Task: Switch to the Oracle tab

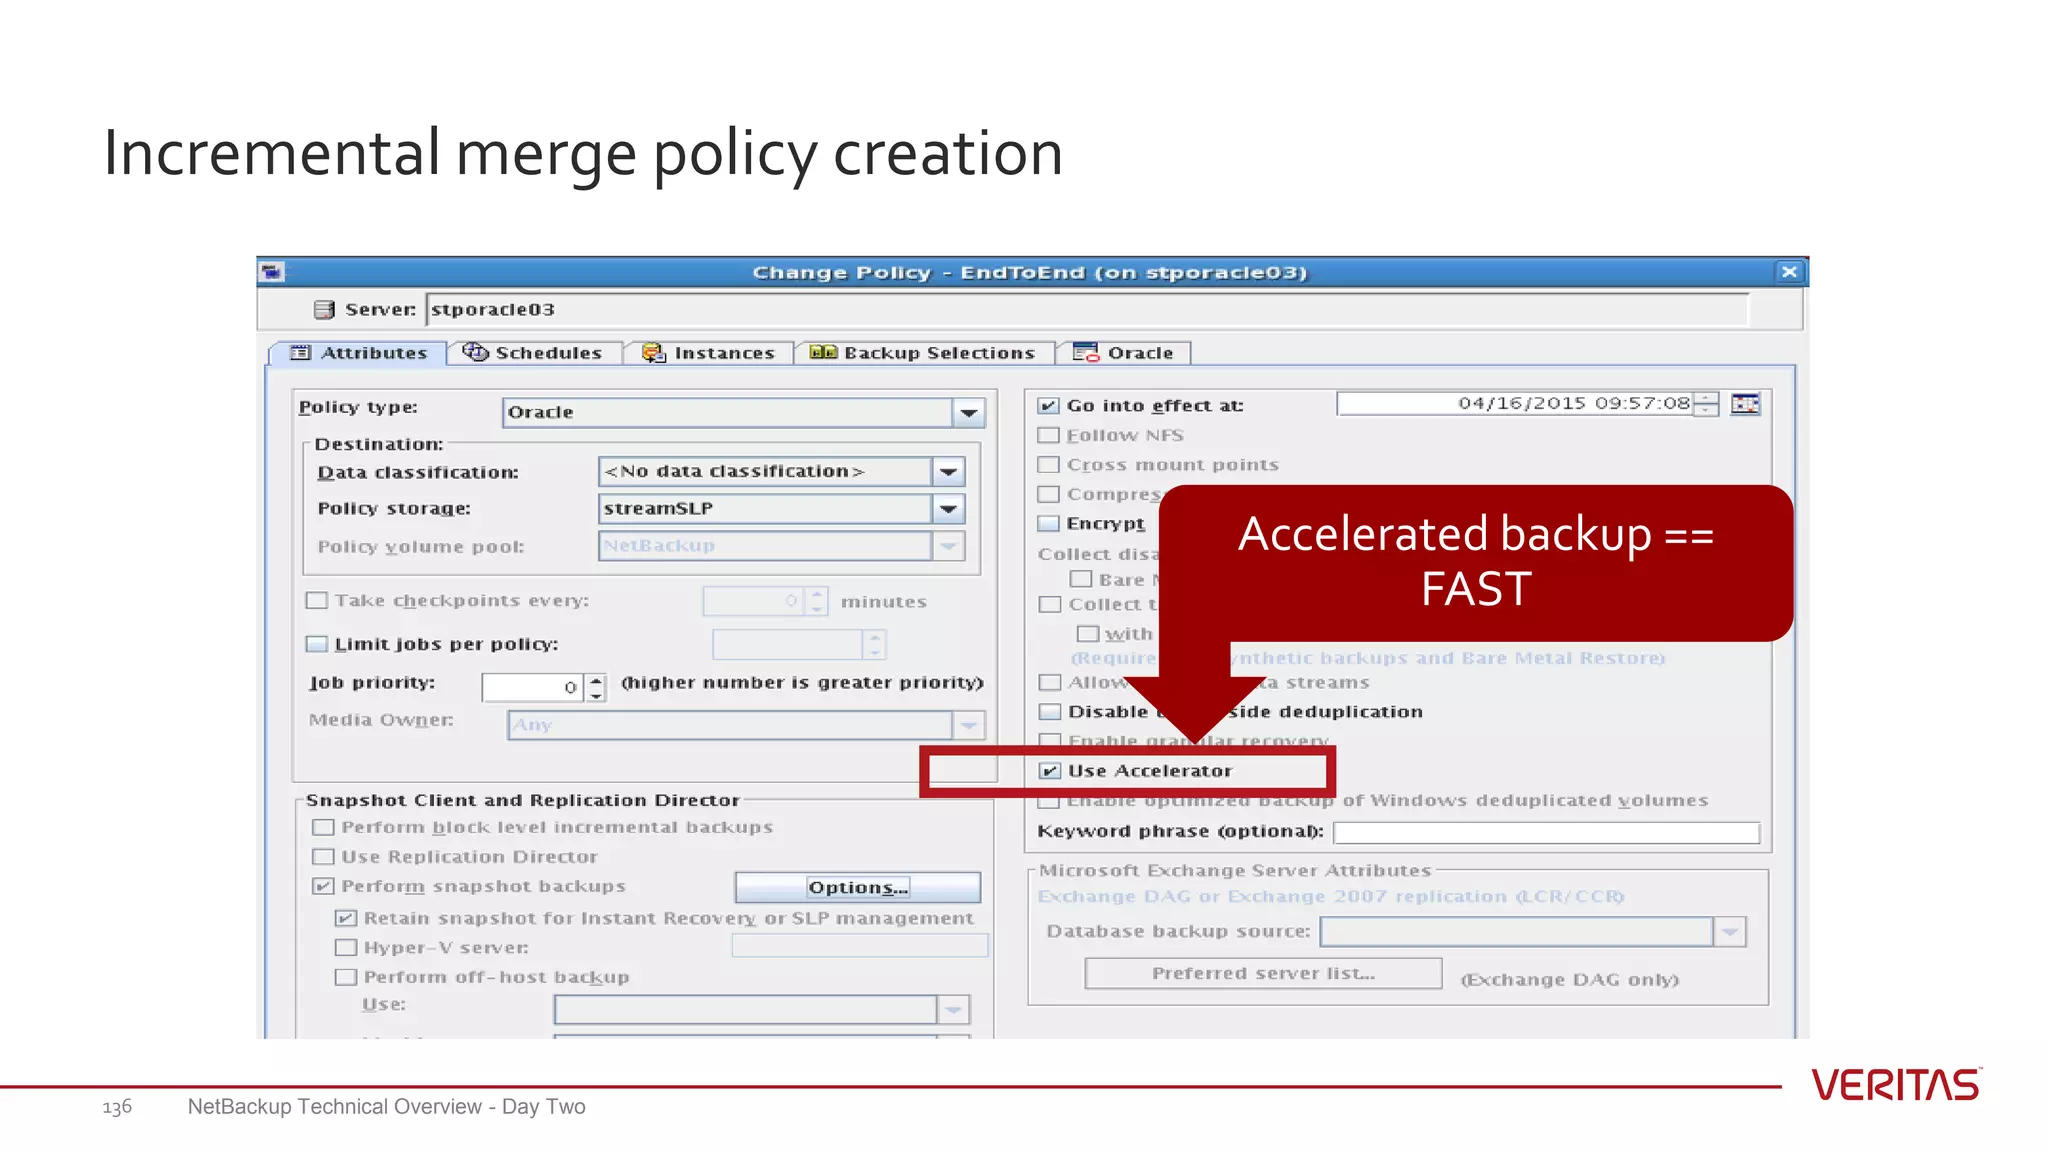Action: click(x=1124, y=353)
